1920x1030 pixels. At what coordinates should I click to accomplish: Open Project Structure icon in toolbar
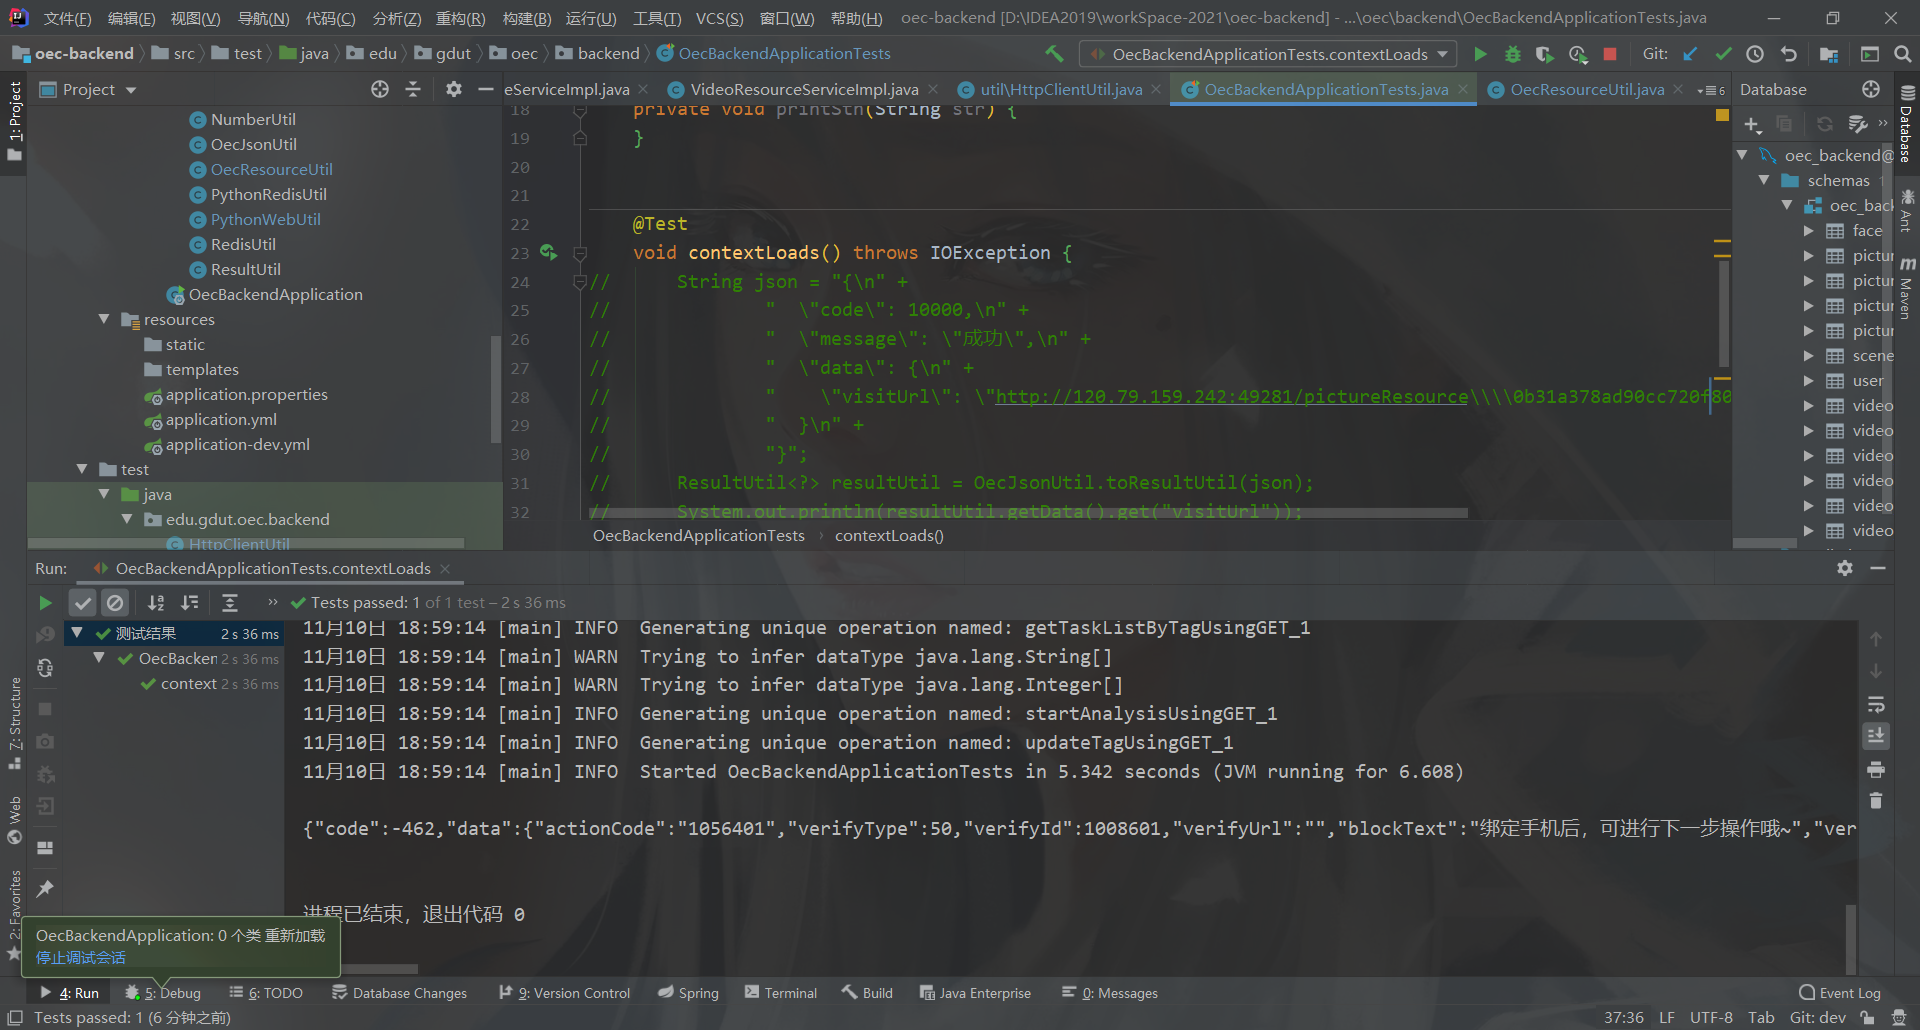1829,54
